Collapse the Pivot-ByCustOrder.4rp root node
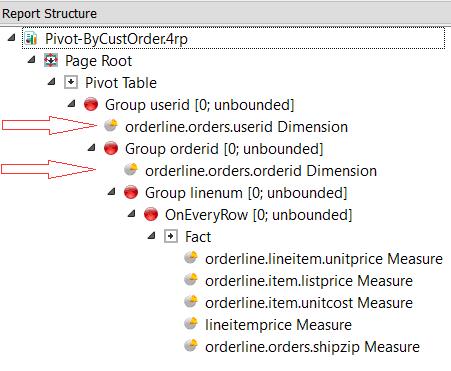451x371 pixels. click(12, 38)
